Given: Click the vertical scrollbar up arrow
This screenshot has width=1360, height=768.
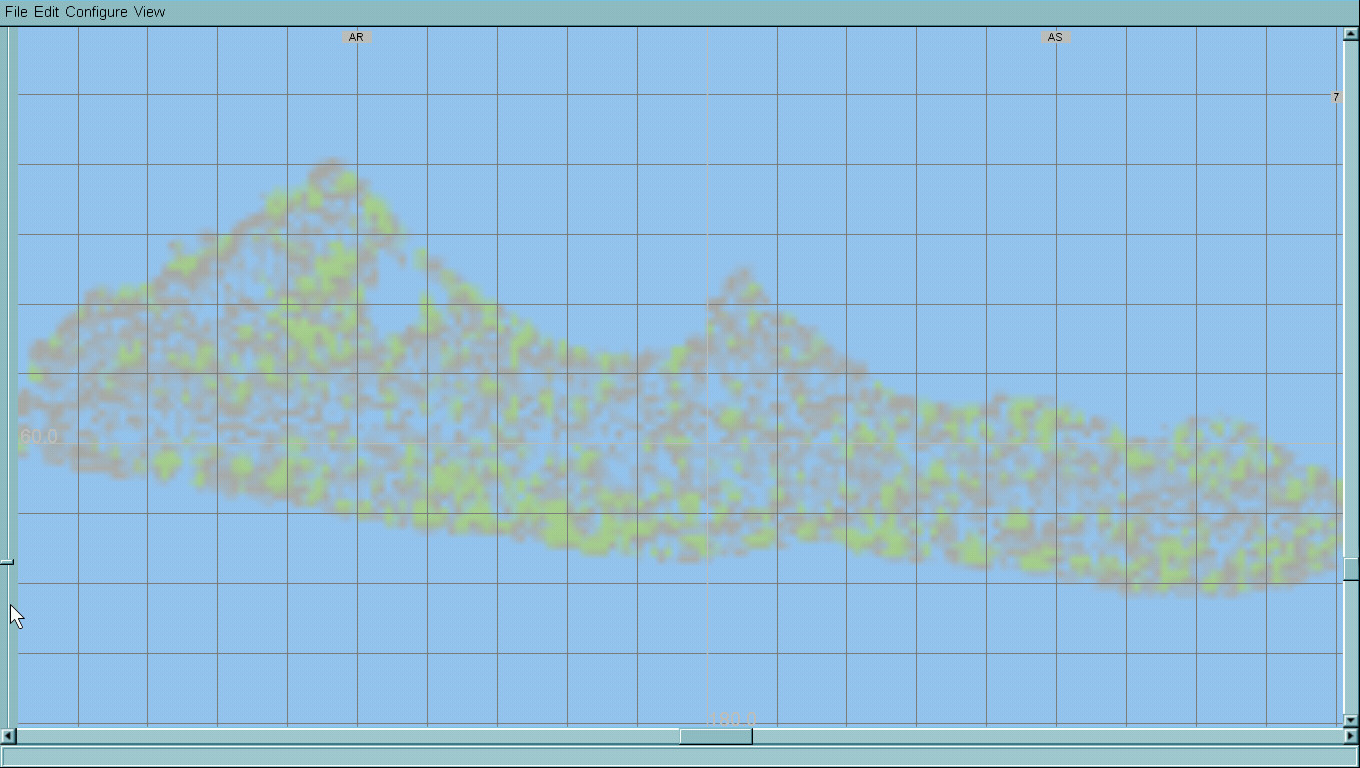Looking at the screenshot, I should [1351, 34].
